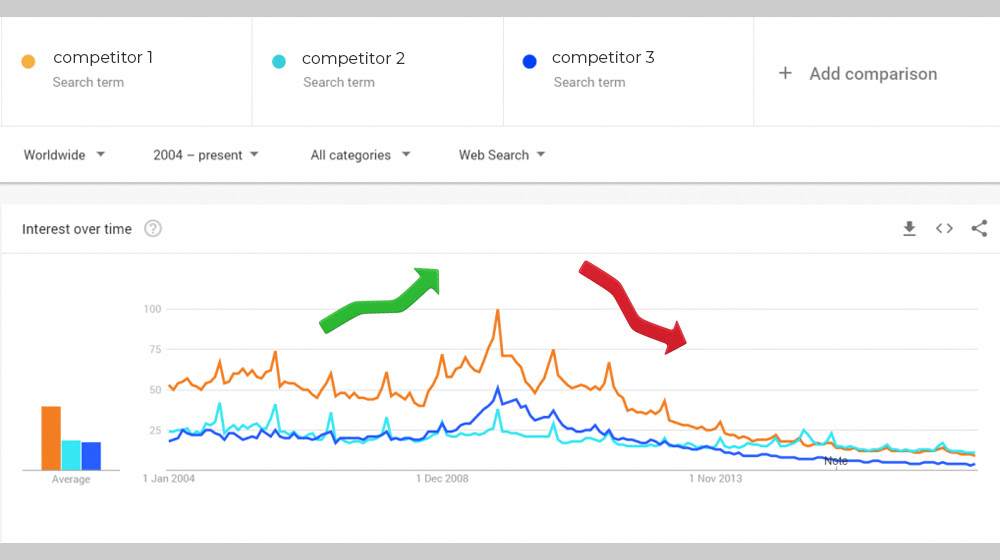Open the Interest over time help icon
1000x560 pixels.
pos(153,228)
